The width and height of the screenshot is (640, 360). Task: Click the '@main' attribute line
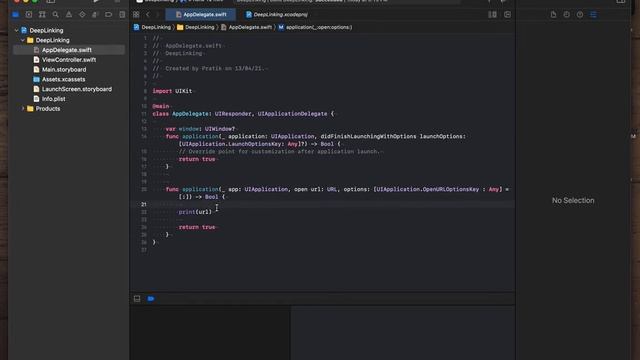coord(161,106)
